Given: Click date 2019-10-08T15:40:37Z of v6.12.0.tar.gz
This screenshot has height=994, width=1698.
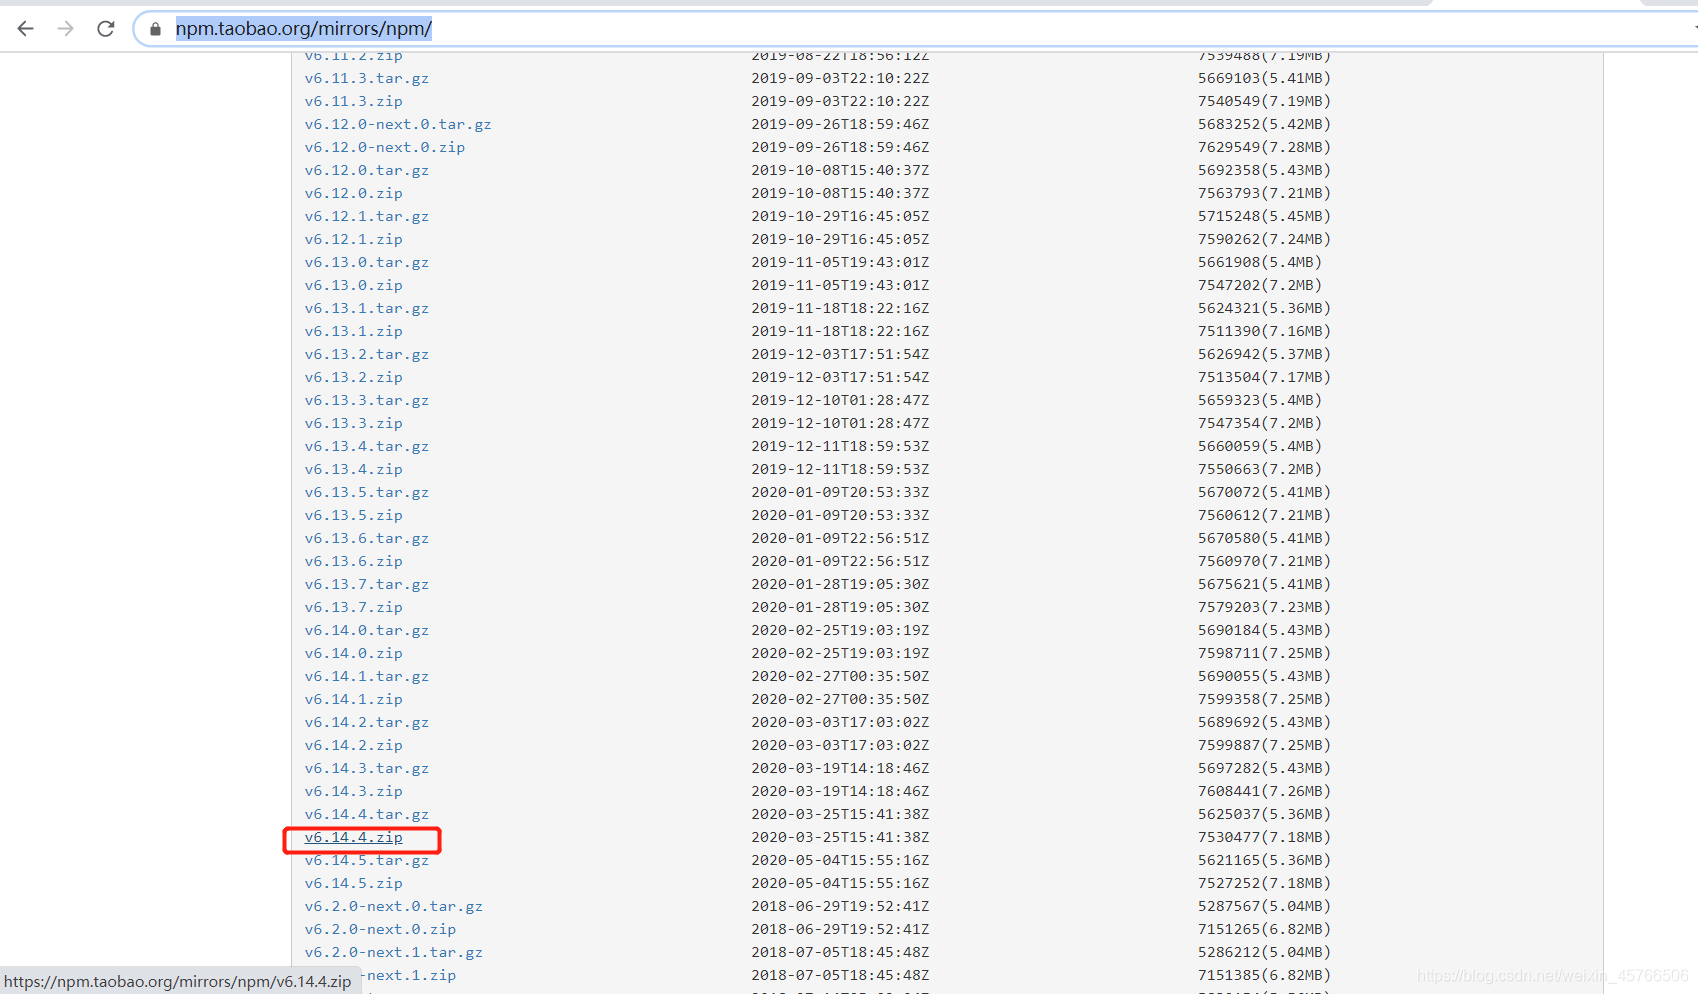Looking at the screenshot, I should tap(840, 170).
